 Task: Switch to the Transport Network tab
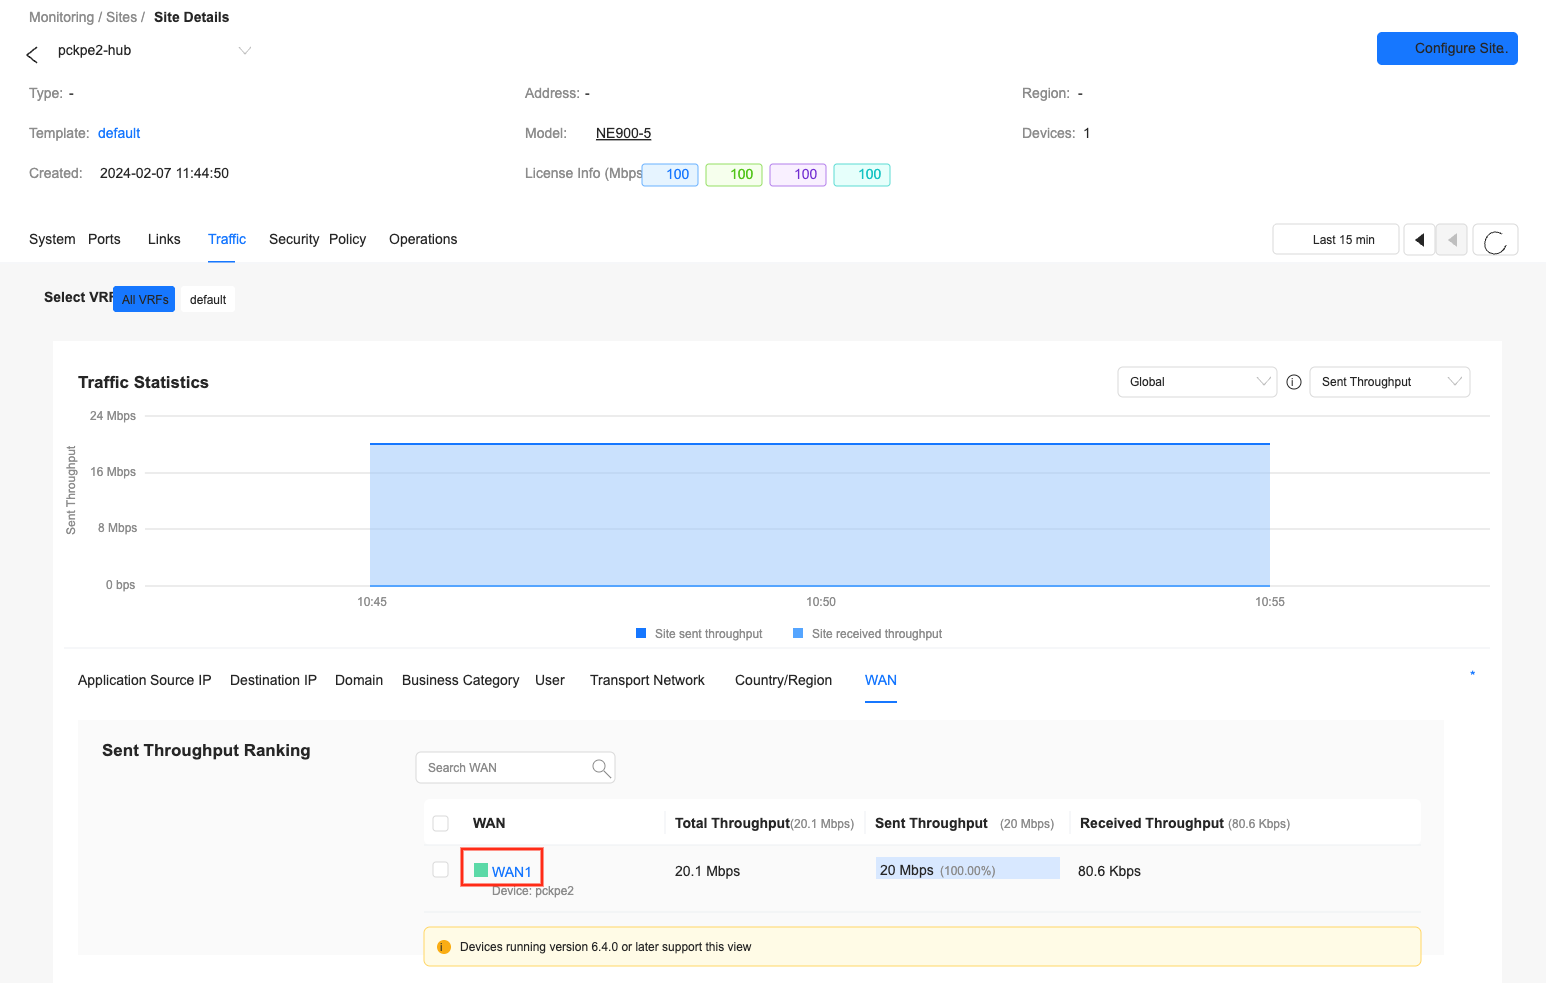647,680
